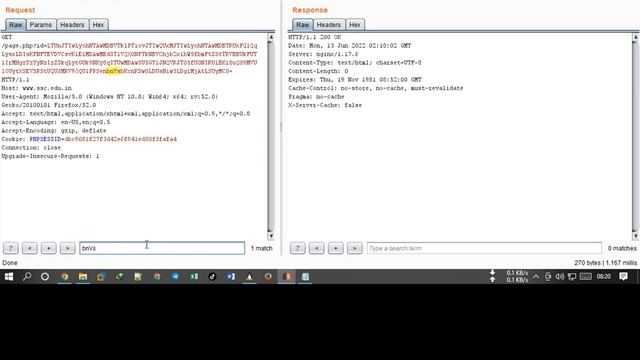Click the request pane scroll-down arrow
Image resolution: width=640 pixels, height=360 pixels.
(x=271, y=236)
